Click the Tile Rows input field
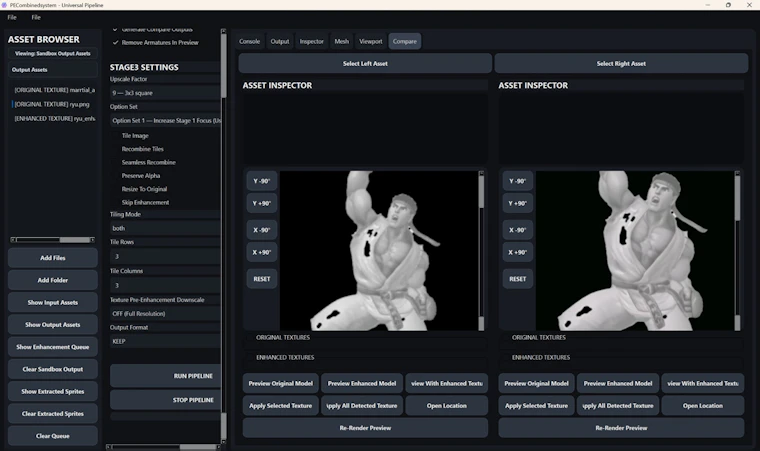This screenshot has height=451, width=760. click(165, 256)
